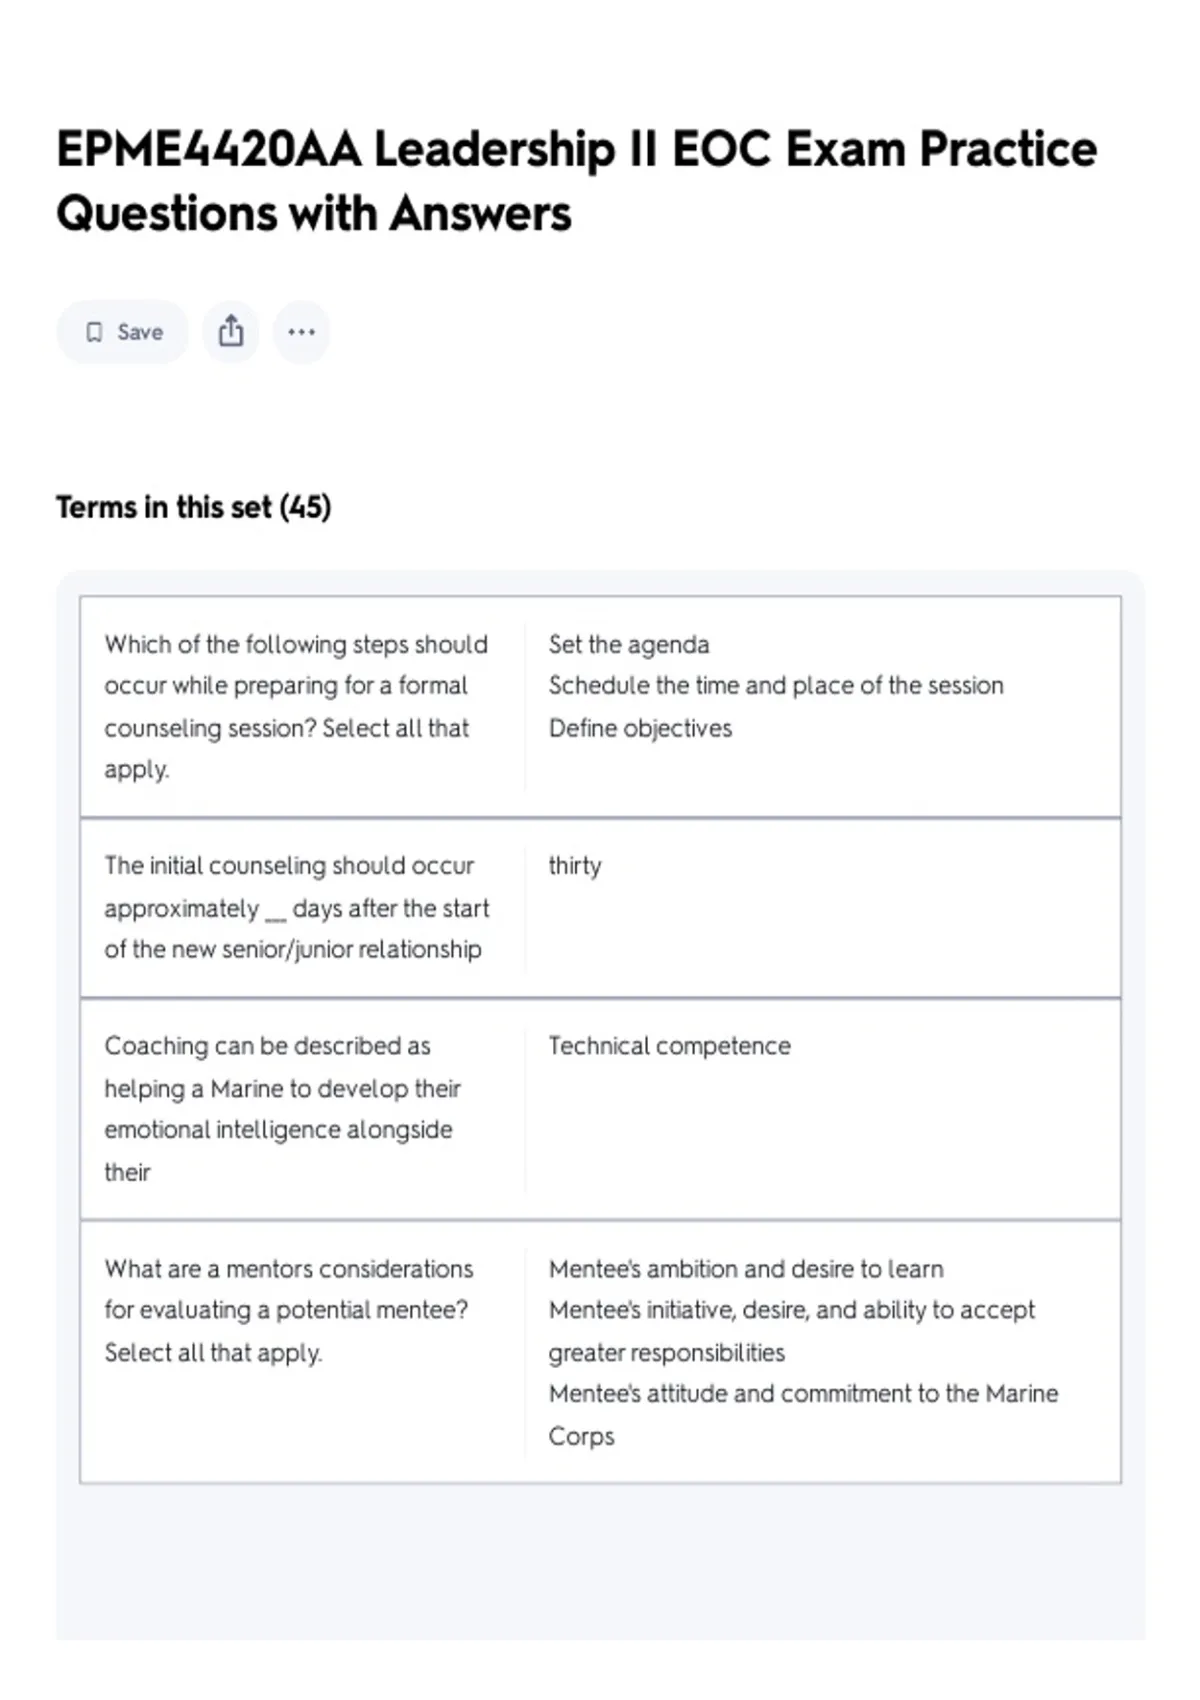Click 'Schedule the time and place' answer
The image size is (1200, 1700).
click(x=776, y=686)
